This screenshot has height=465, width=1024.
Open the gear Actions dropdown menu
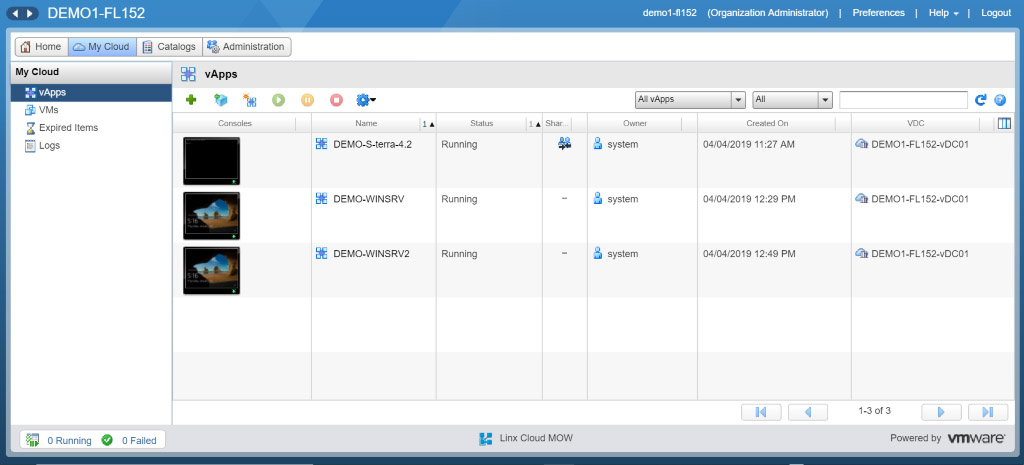click(x=366, y=100)
